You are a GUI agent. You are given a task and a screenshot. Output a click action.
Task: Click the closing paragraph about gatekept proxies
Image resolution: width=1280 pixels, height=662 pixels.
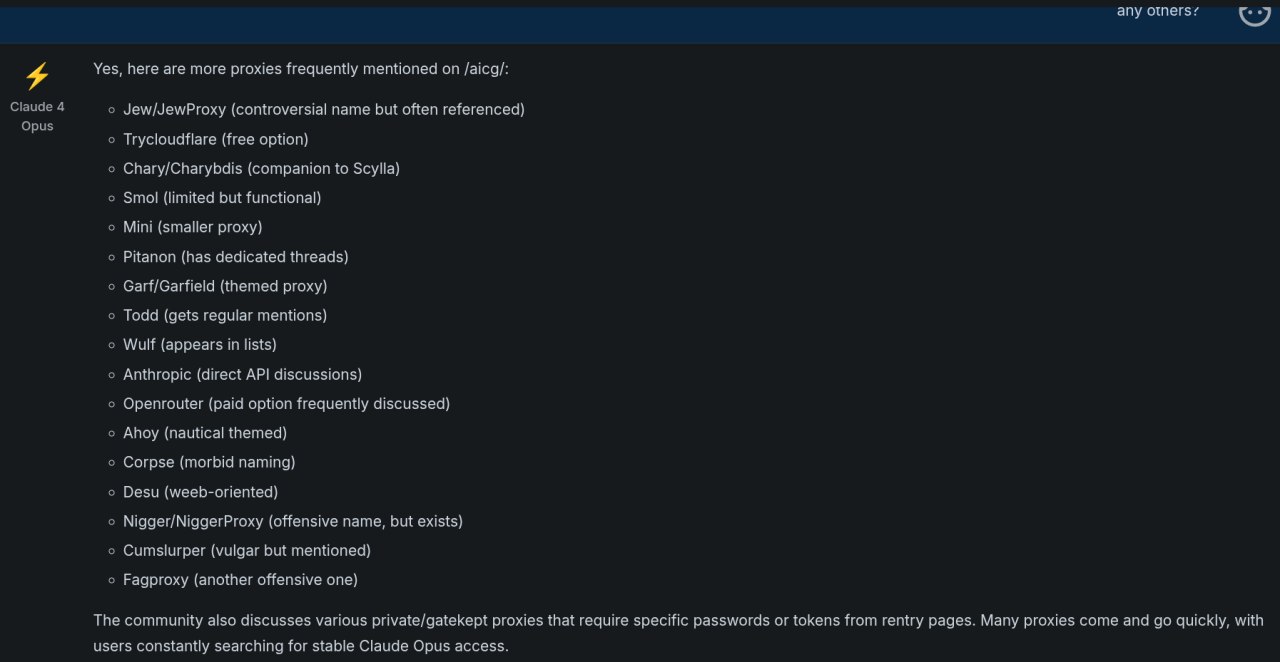[679, 633]
